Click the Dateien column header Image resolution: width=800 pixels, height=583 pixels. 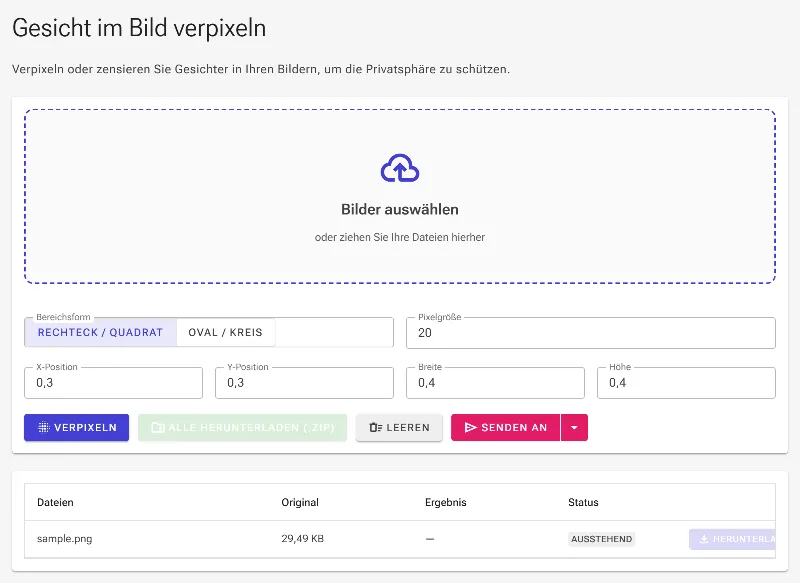point(55,502)
